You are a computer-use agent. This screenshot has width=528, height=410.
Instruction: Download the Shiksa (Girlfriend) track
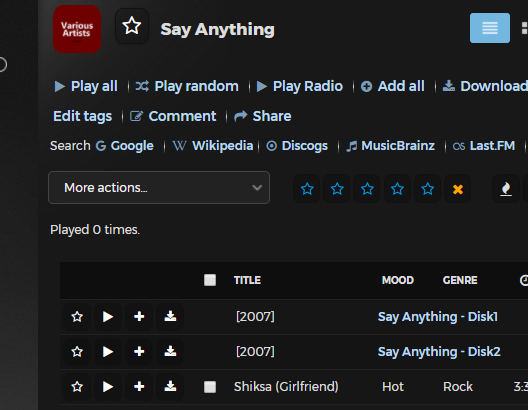pyautogui.click(x=170, y=386)
